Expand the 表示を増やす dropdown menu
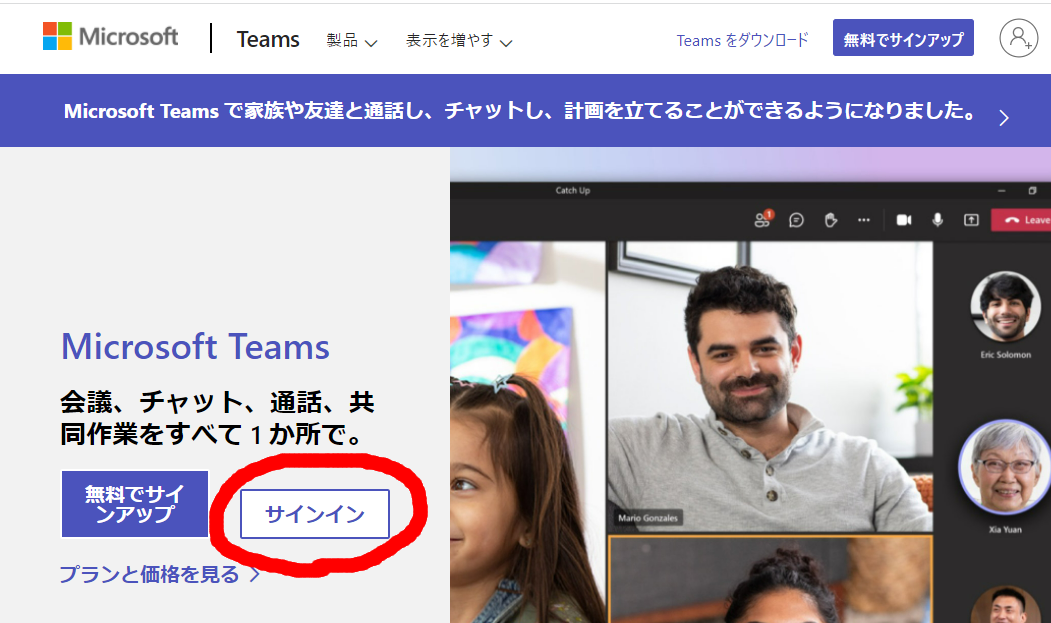Viewport: 1051px width, 623px height. click(459, 41)
